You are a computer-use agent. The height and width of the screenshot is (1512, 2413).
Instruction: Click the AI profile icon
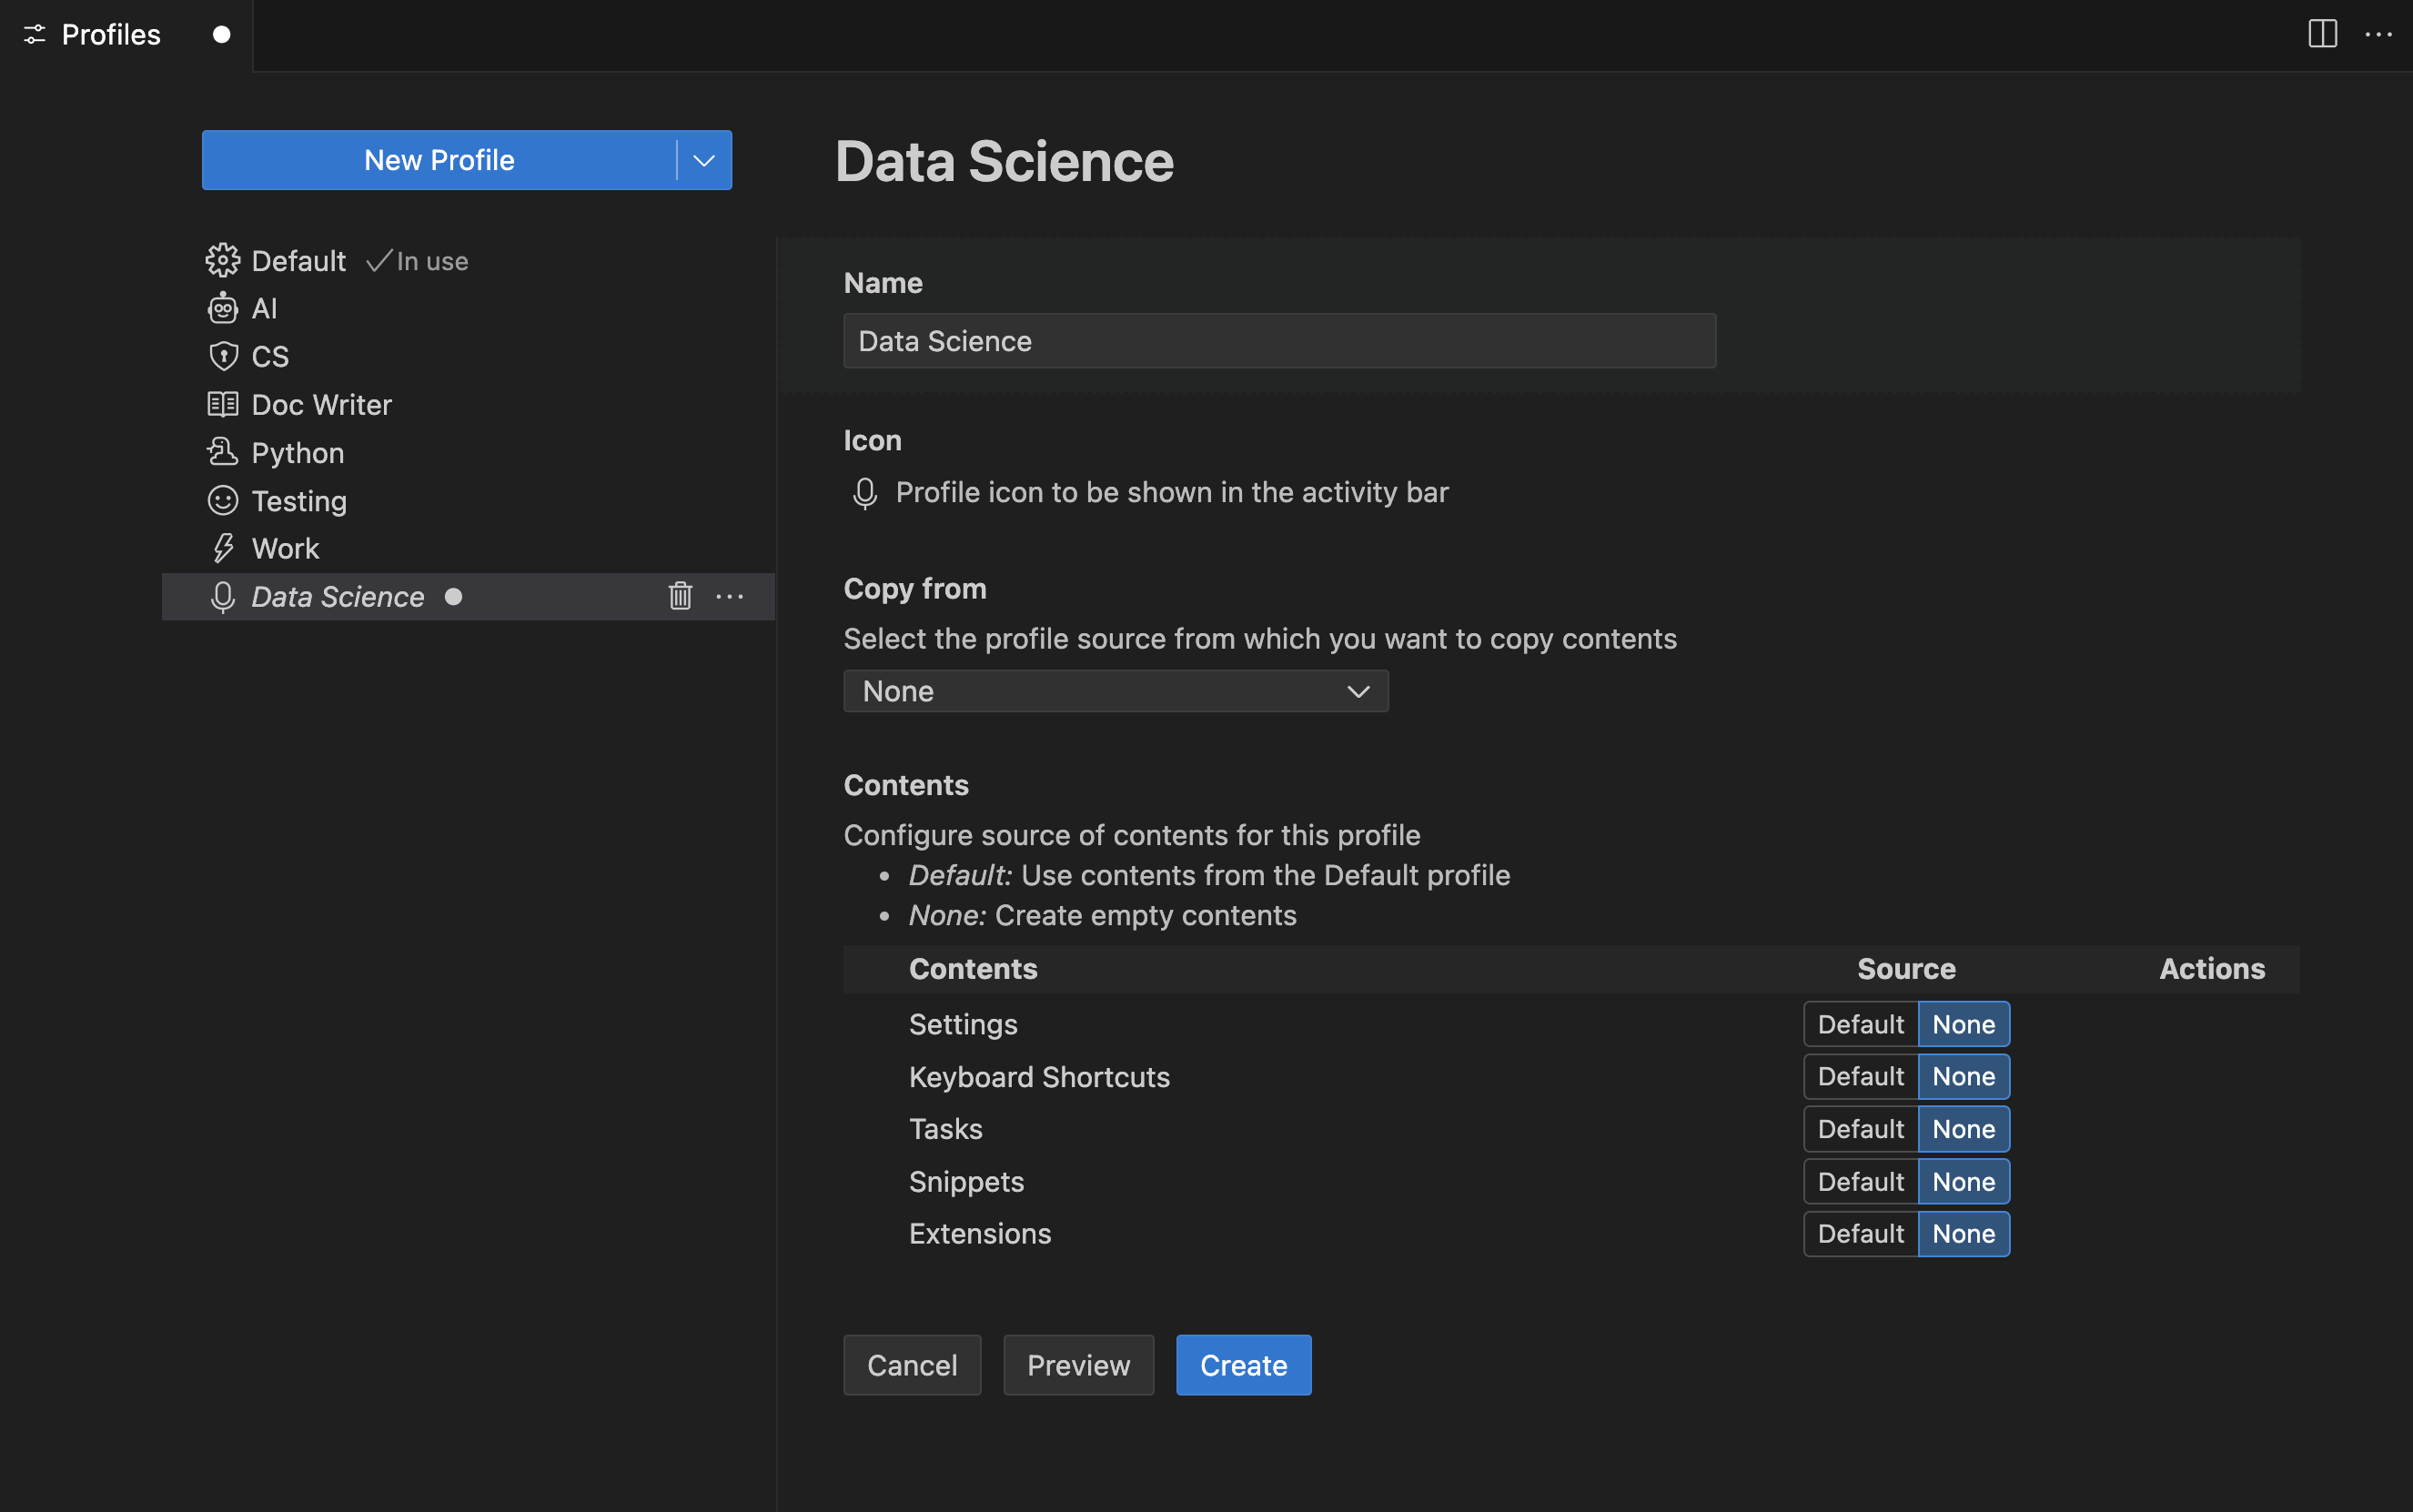click(x=221, y=308)
